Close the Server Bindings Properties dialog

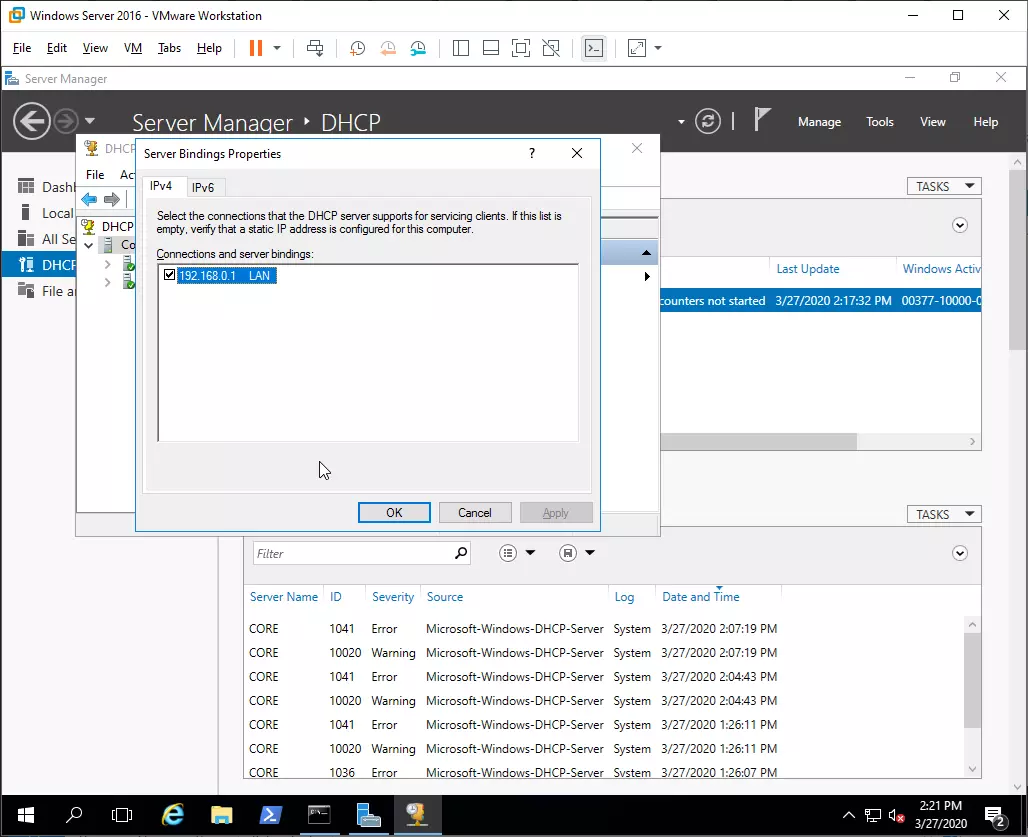click(x=577, y=153)
